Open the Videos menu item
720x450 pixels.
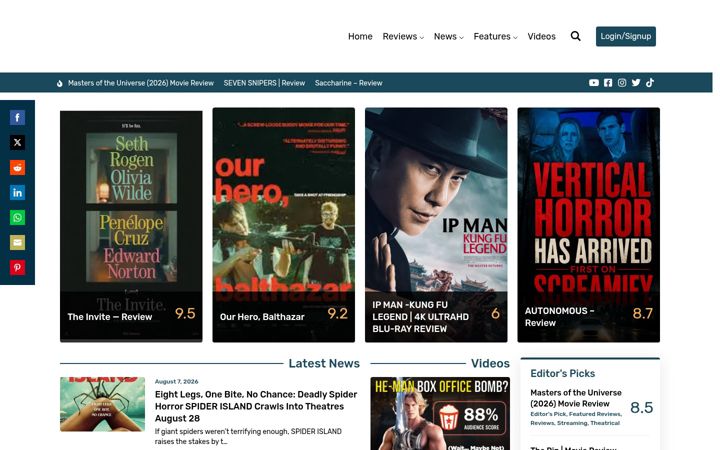pos(541,36)
